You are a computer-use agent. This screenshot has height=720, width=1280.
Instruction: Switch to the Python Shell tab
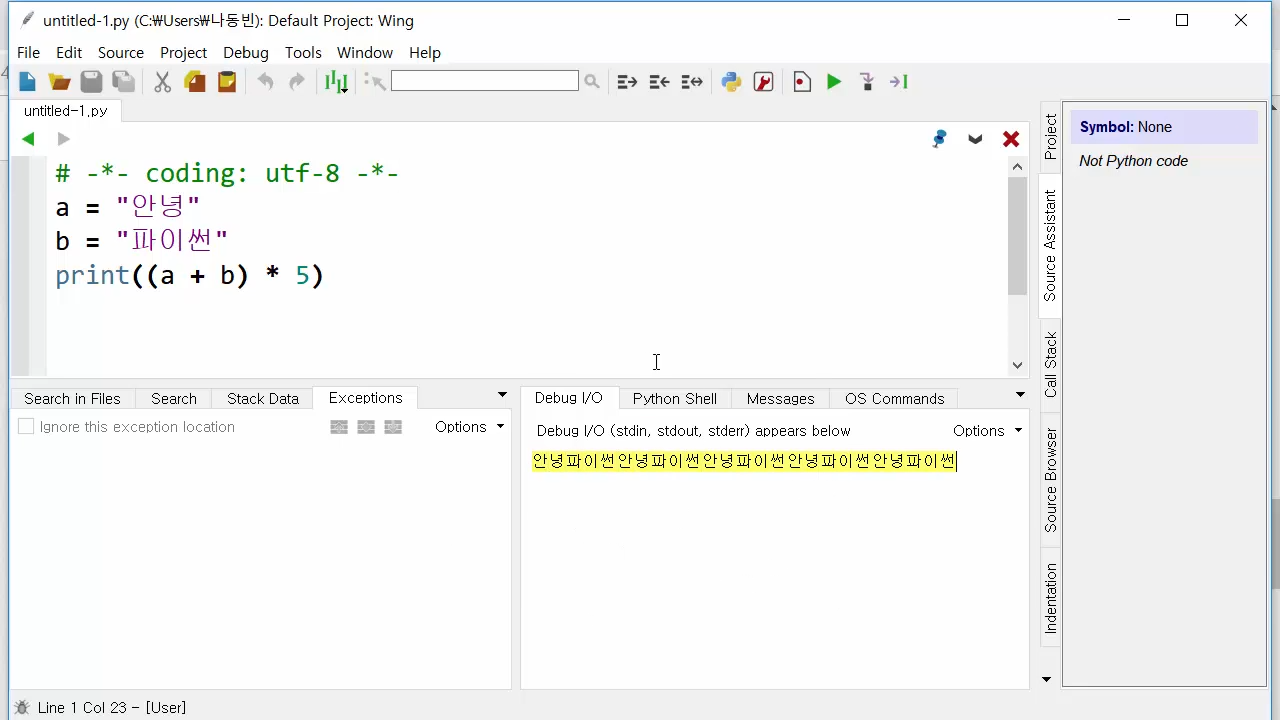pyautogui.click(x=674, y=398)
